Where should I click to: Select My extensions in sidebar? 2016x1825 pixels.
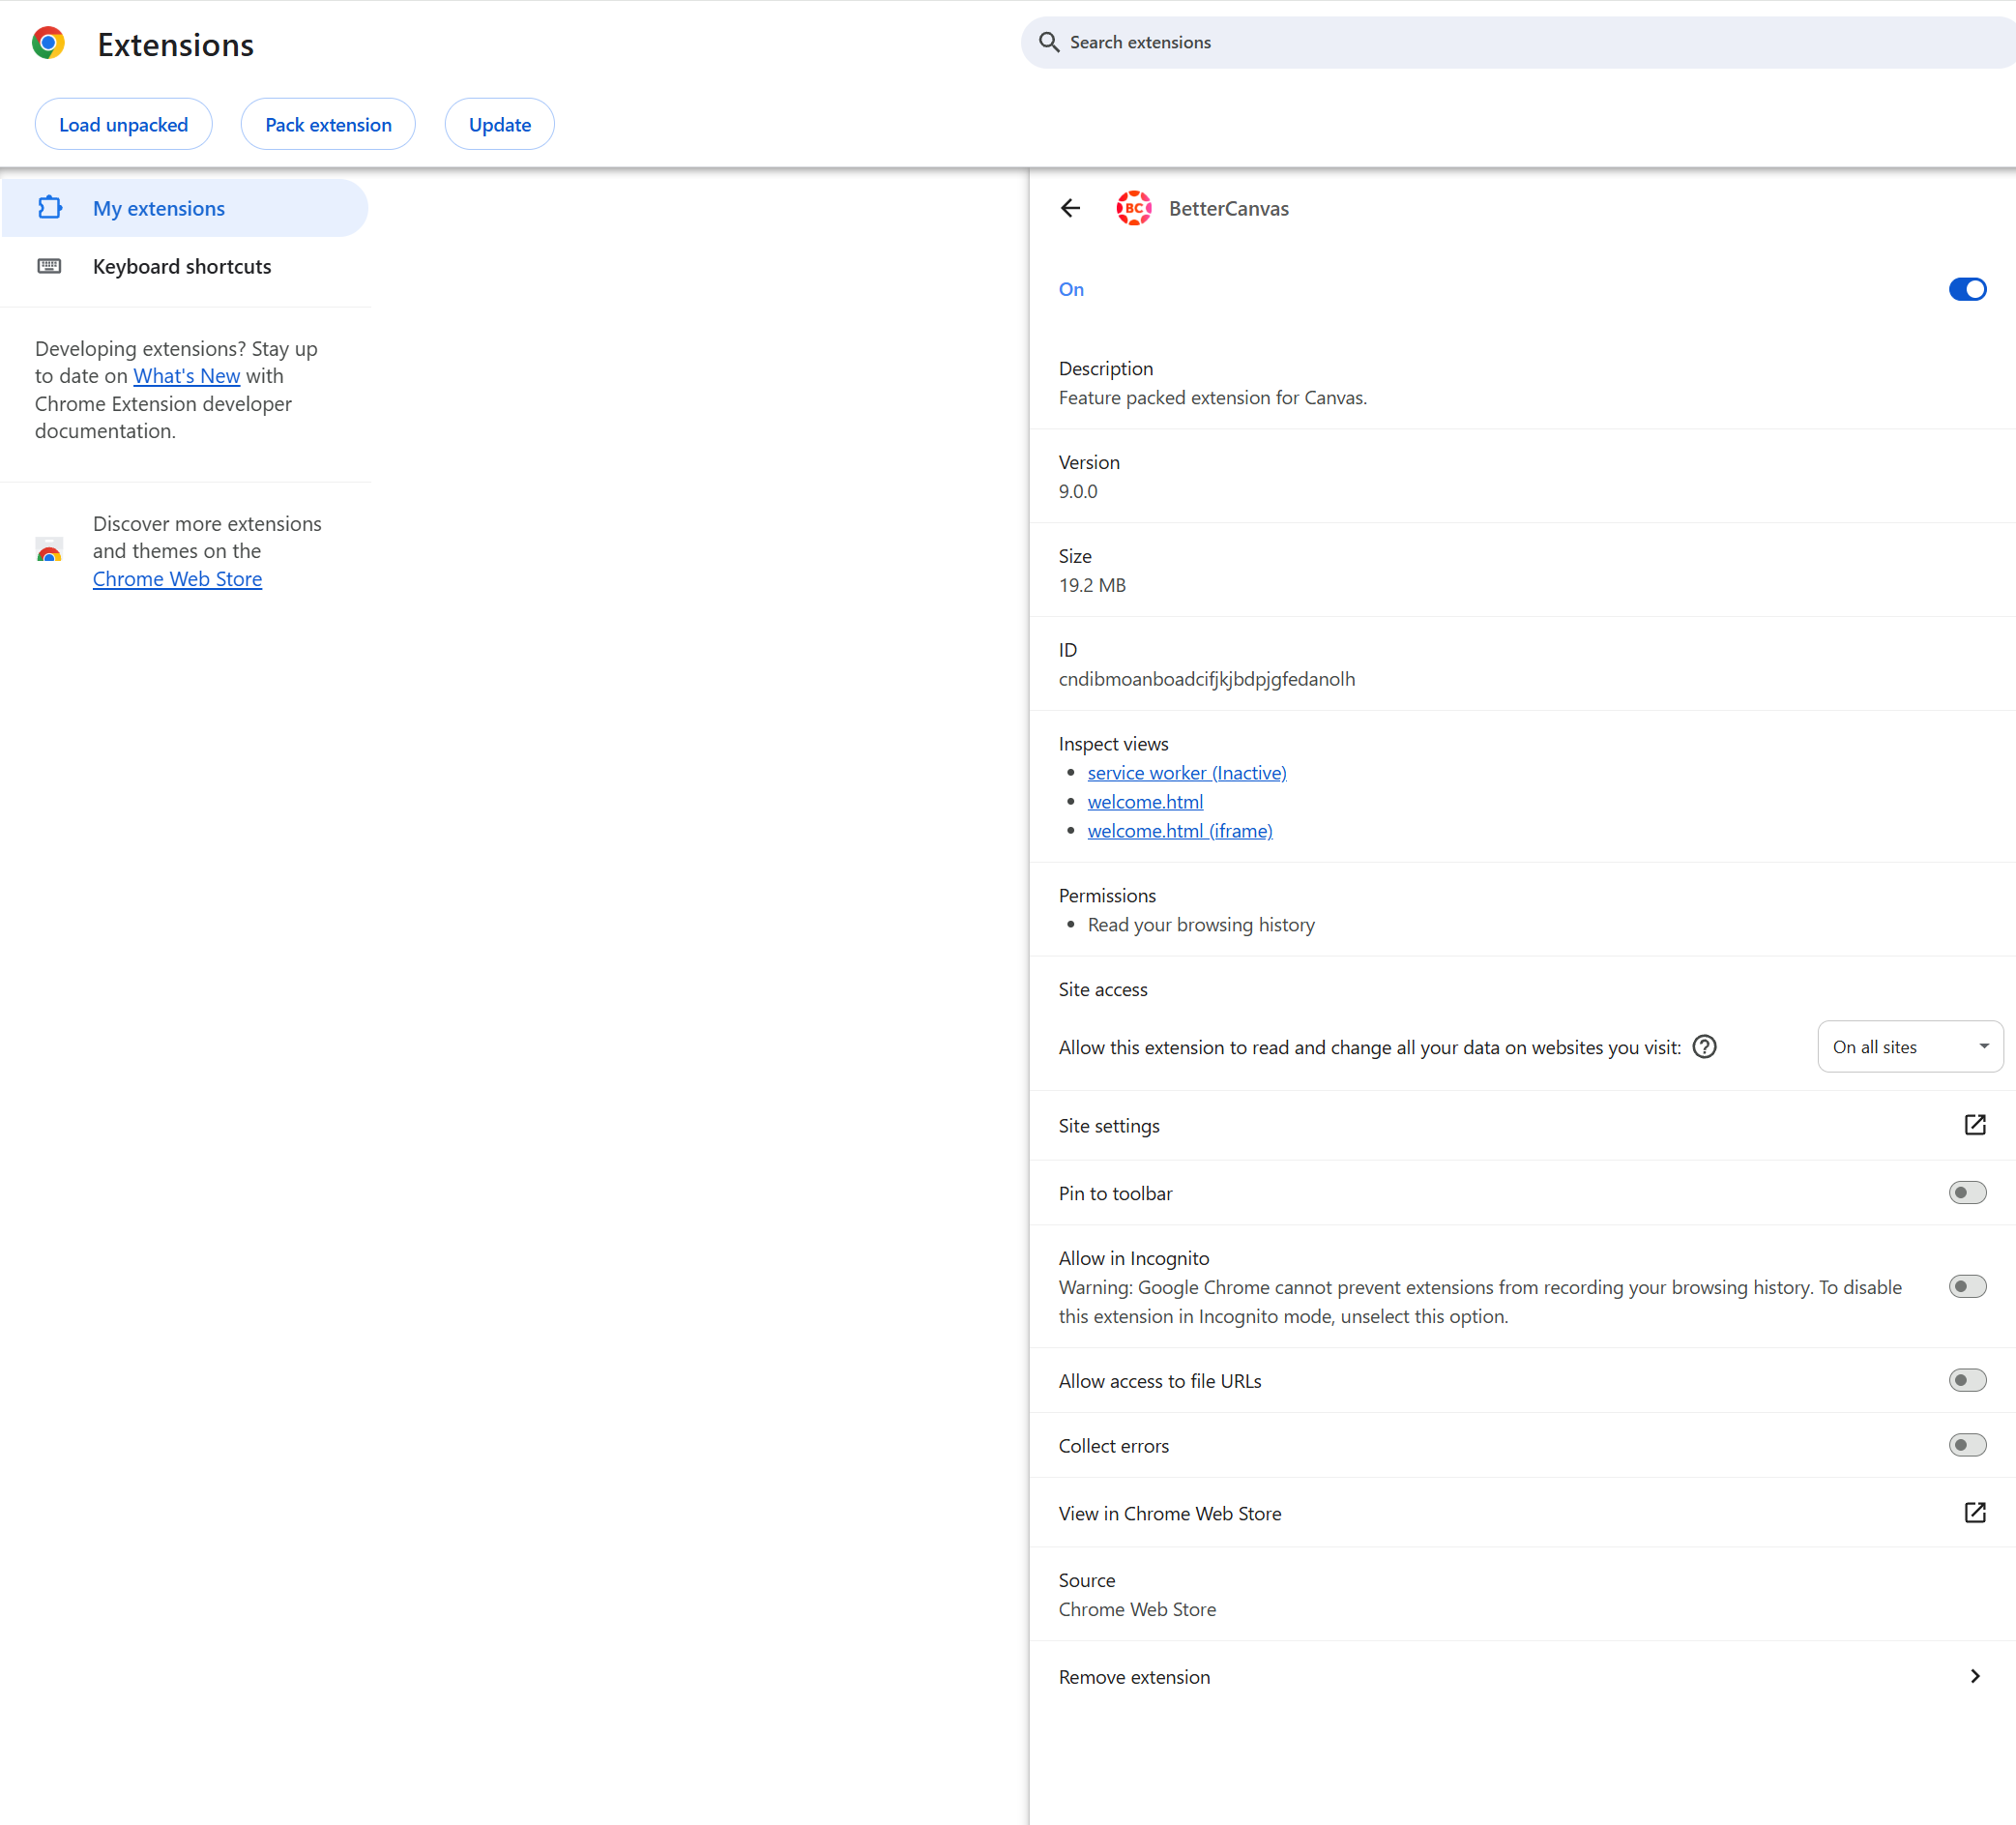185,208
